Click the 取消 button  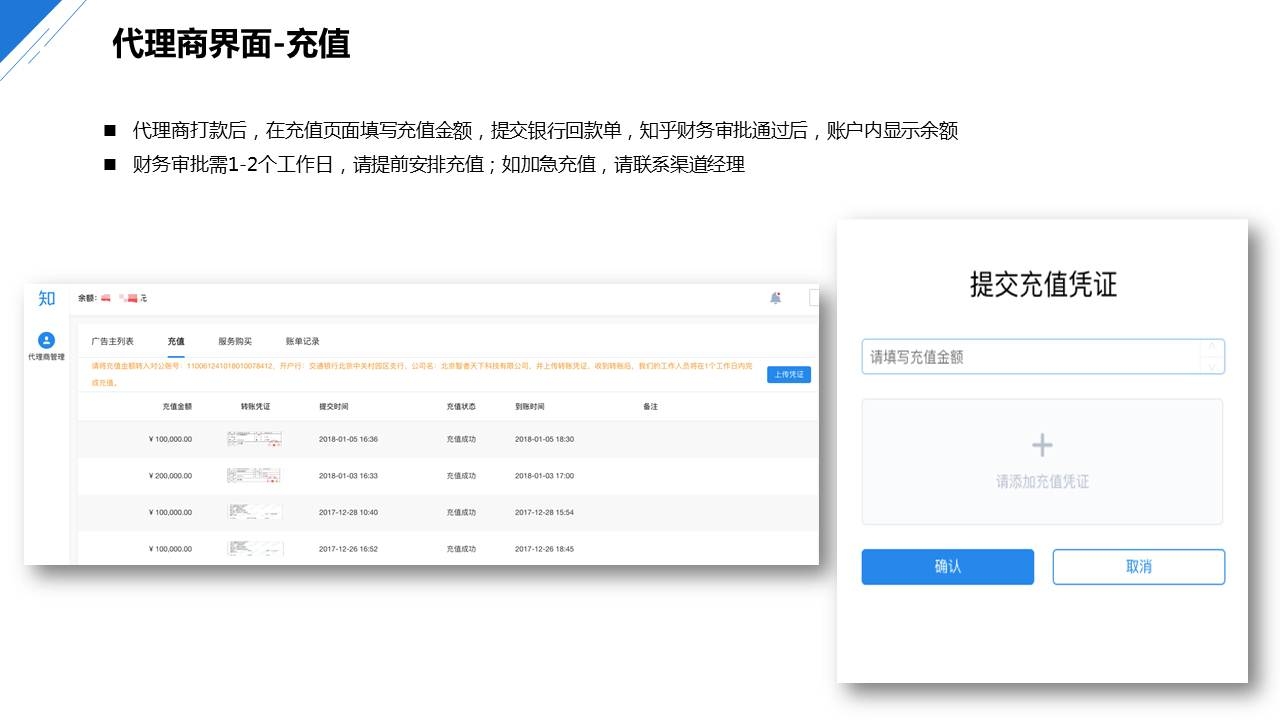click(x=1138, y=567)
